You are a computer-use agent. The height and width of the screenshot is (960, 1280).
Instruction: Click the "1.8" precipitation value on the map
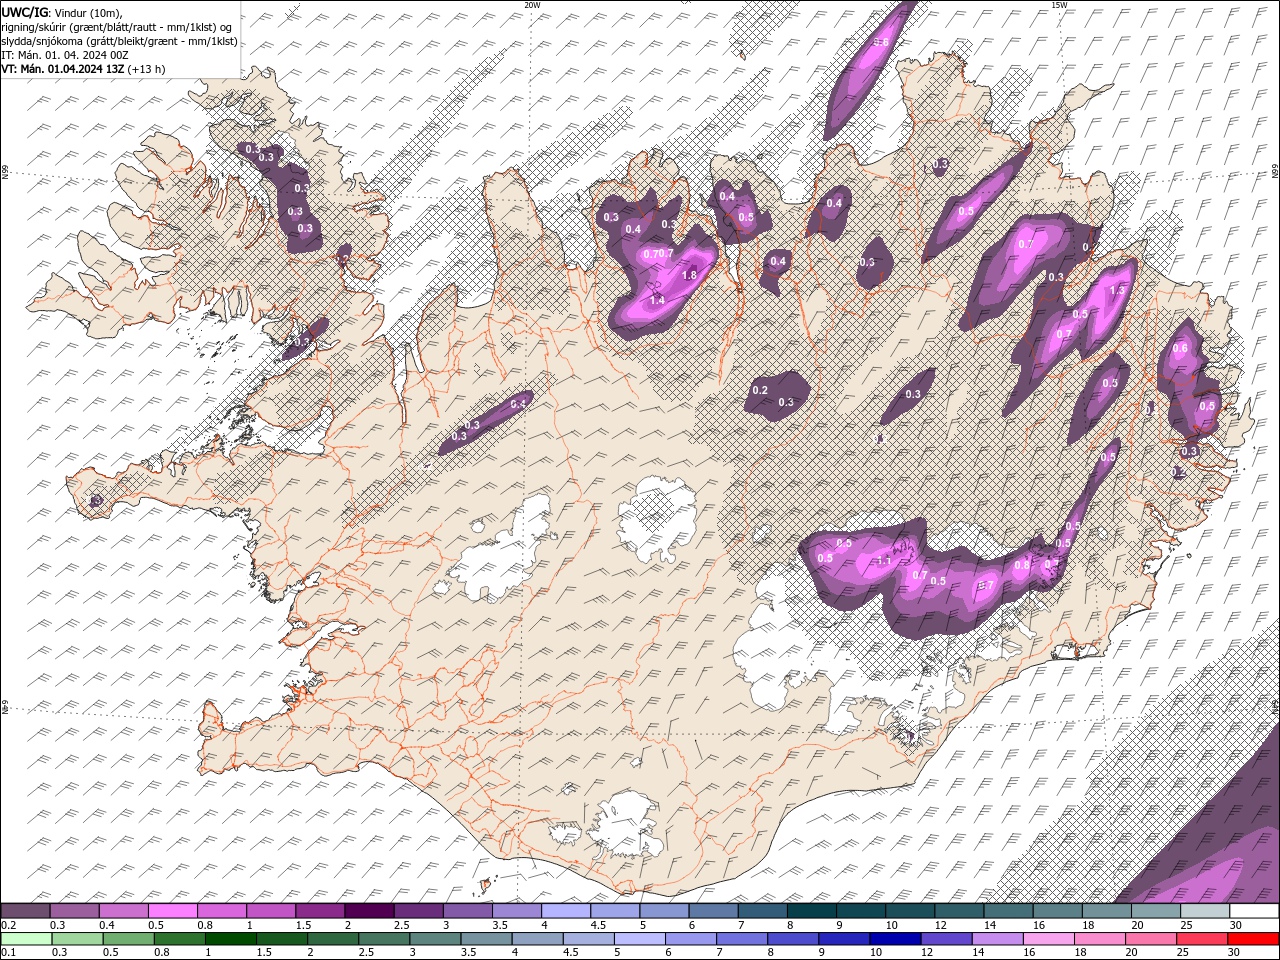[x=689, y=276]
